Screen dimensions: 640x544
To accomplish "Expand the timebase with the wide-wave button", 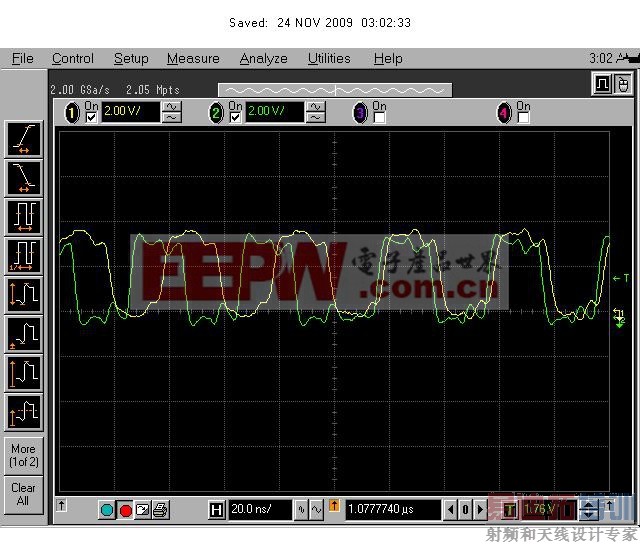I will click(x=316, y=510).
